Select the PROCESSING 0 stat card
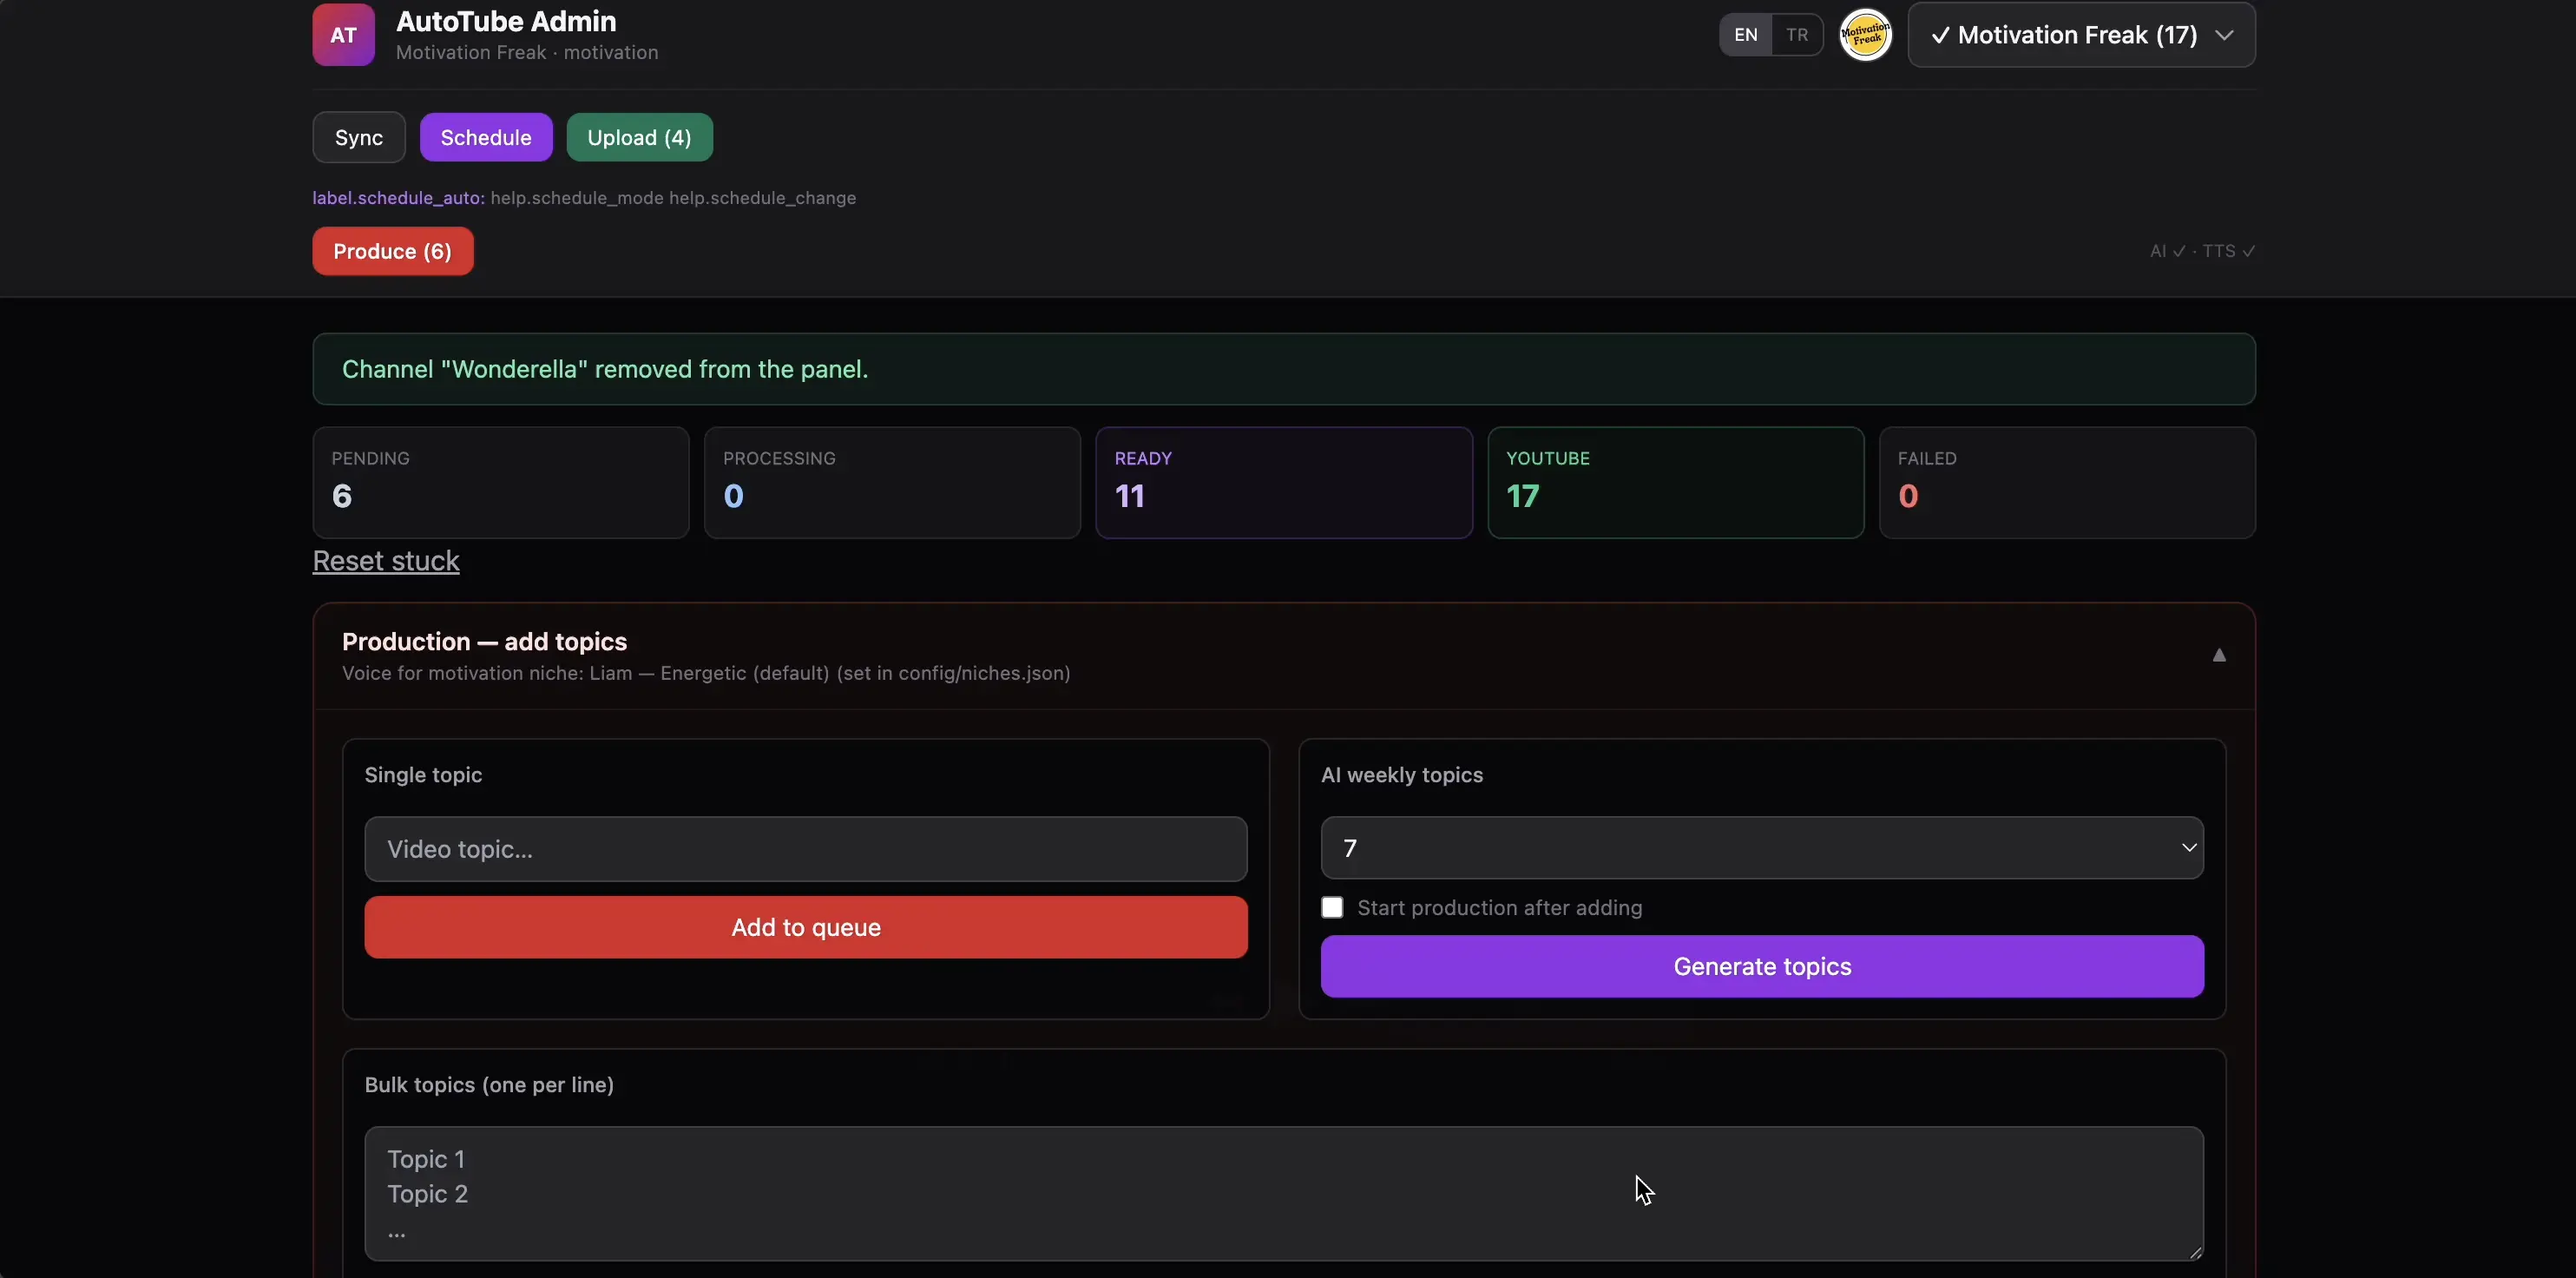This screenshot has width=2576, height=1278. (892, 483)
